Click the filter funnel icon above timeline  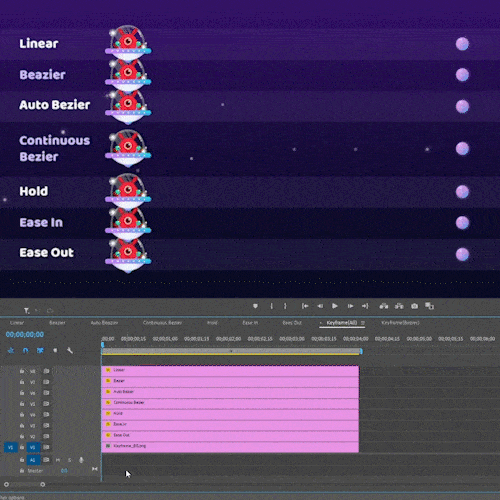(x=26, y=311)
